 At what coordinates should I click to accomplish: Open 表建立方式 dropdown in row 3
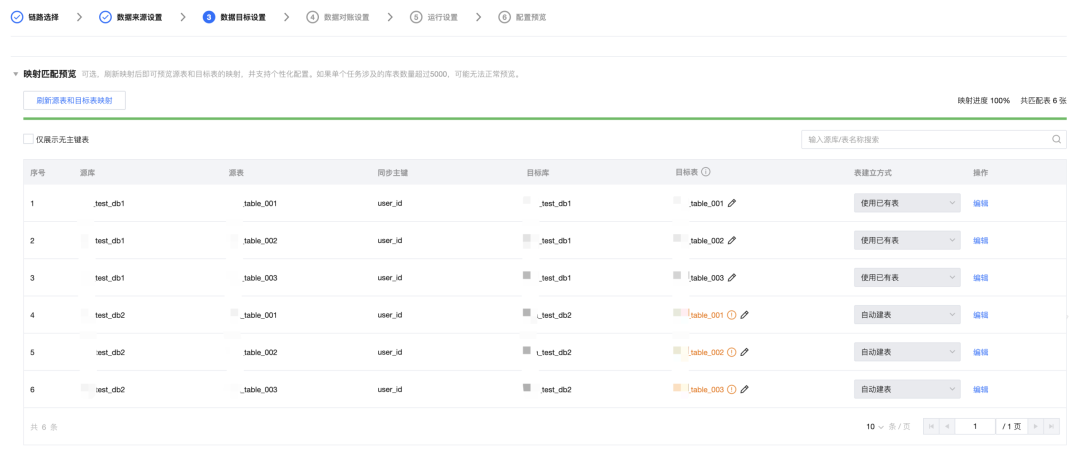click(x=906, y=278)
